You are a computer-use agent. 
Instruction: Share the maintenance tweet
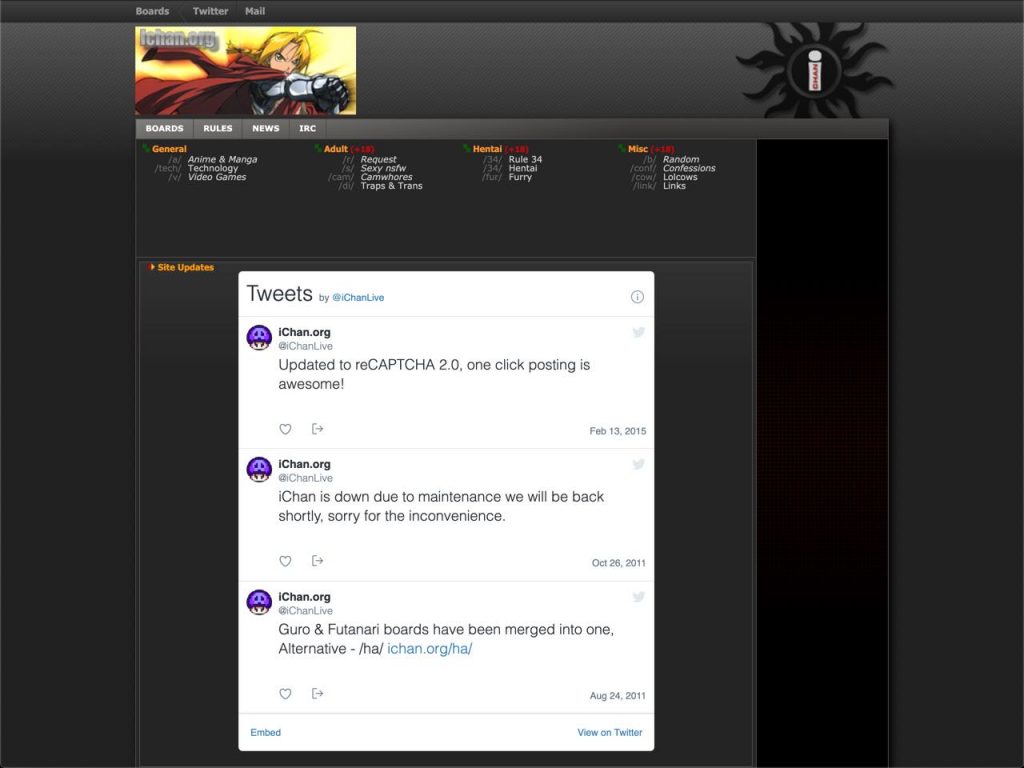pyautogui.click(x=317, y=561)
